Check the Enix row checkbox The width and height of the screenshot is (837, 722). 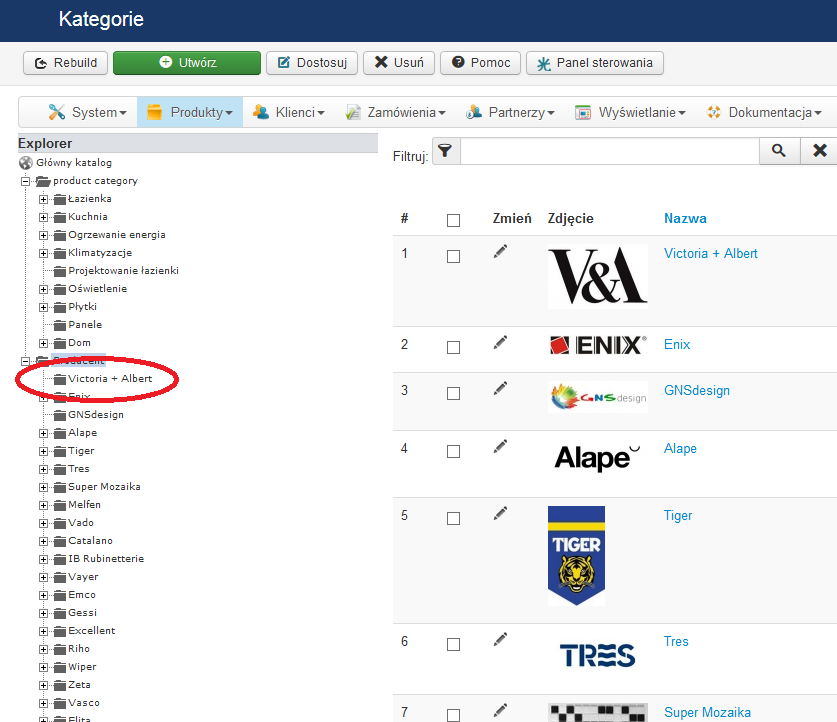coord(453,347)
